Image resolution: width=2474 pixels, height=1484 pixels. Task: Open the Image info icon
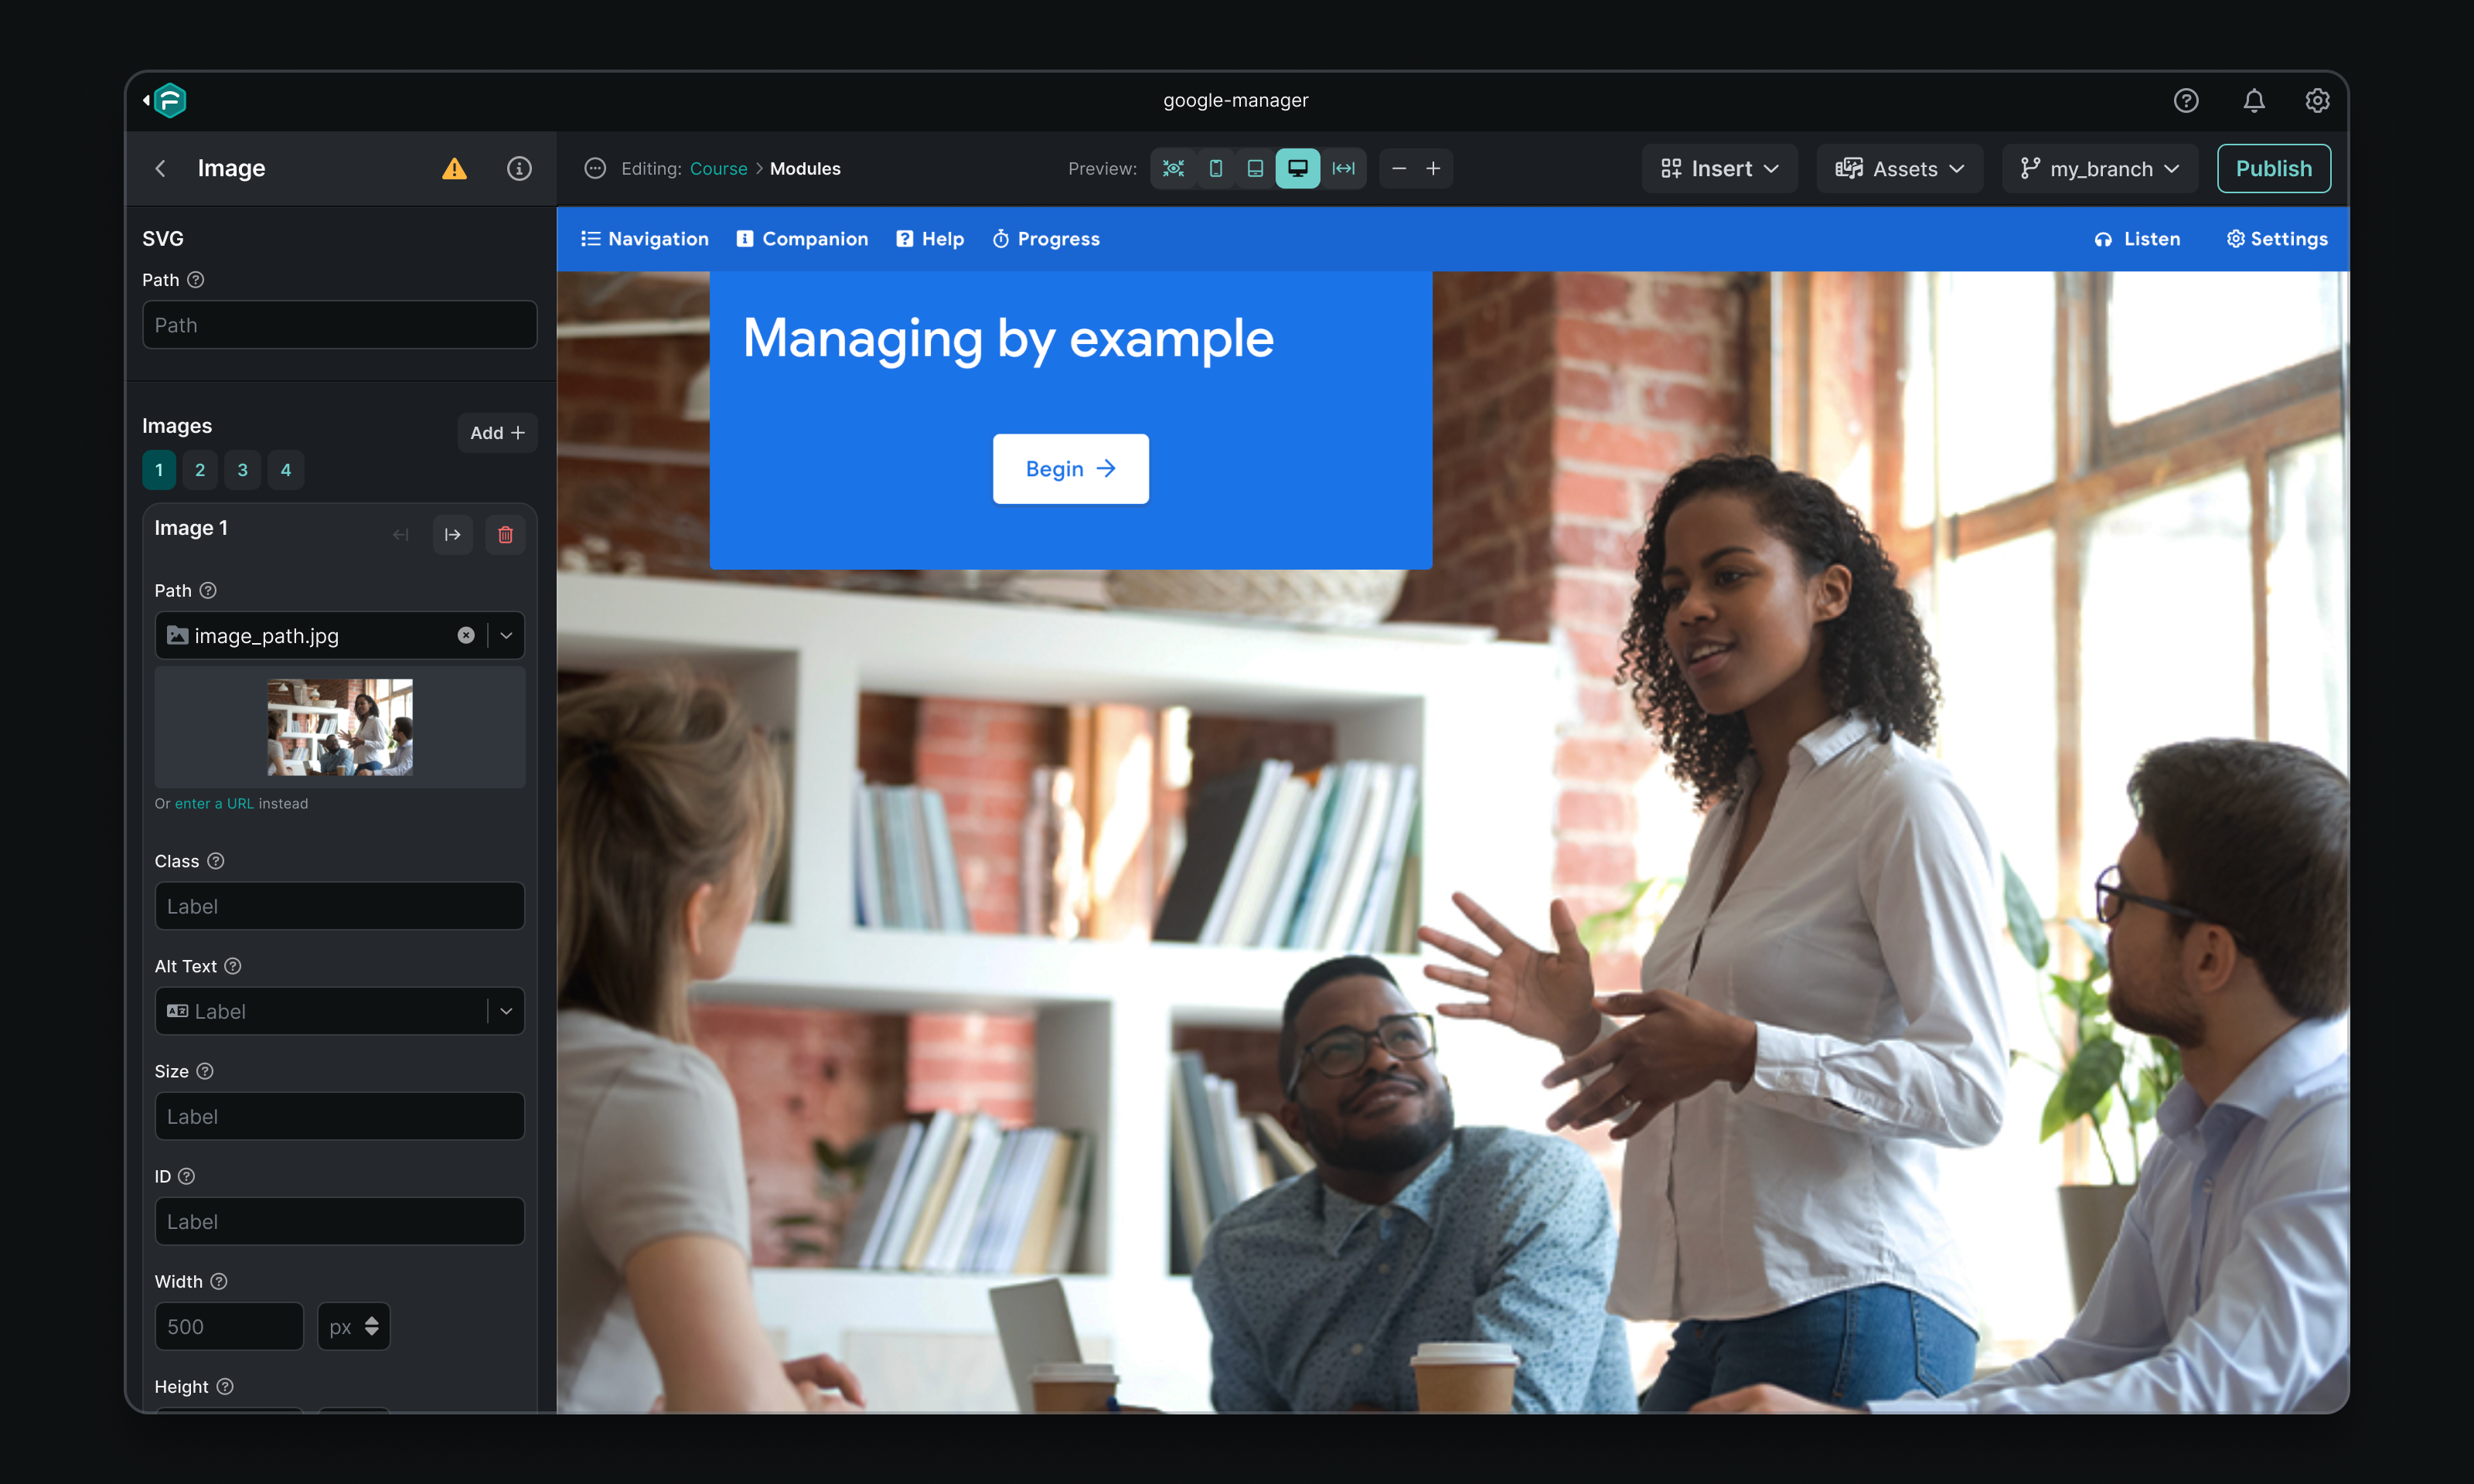click(519, 168)
